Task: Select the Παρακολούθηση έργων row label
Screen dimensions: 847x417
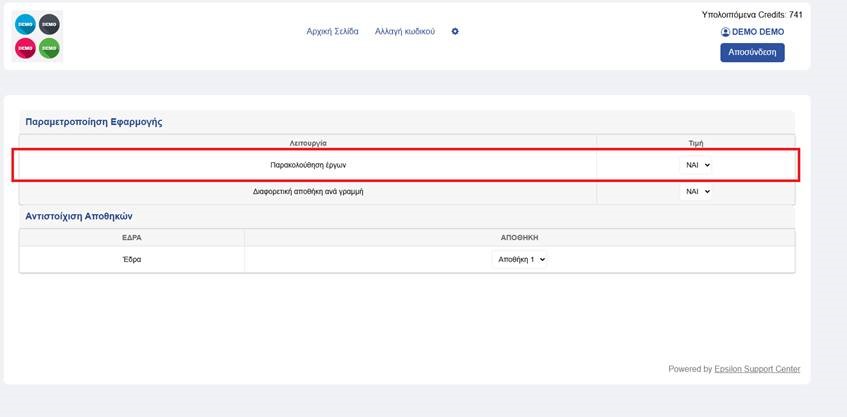Action: pos(308,165)
